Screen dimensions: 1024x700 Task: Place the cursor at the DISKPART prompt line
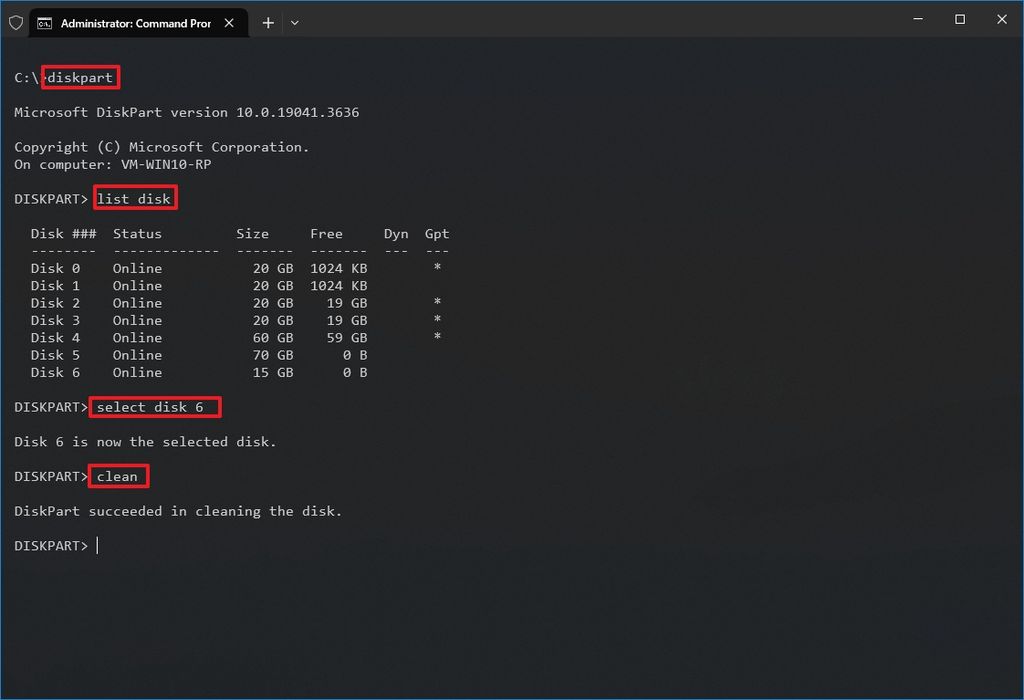click(96, 545)
